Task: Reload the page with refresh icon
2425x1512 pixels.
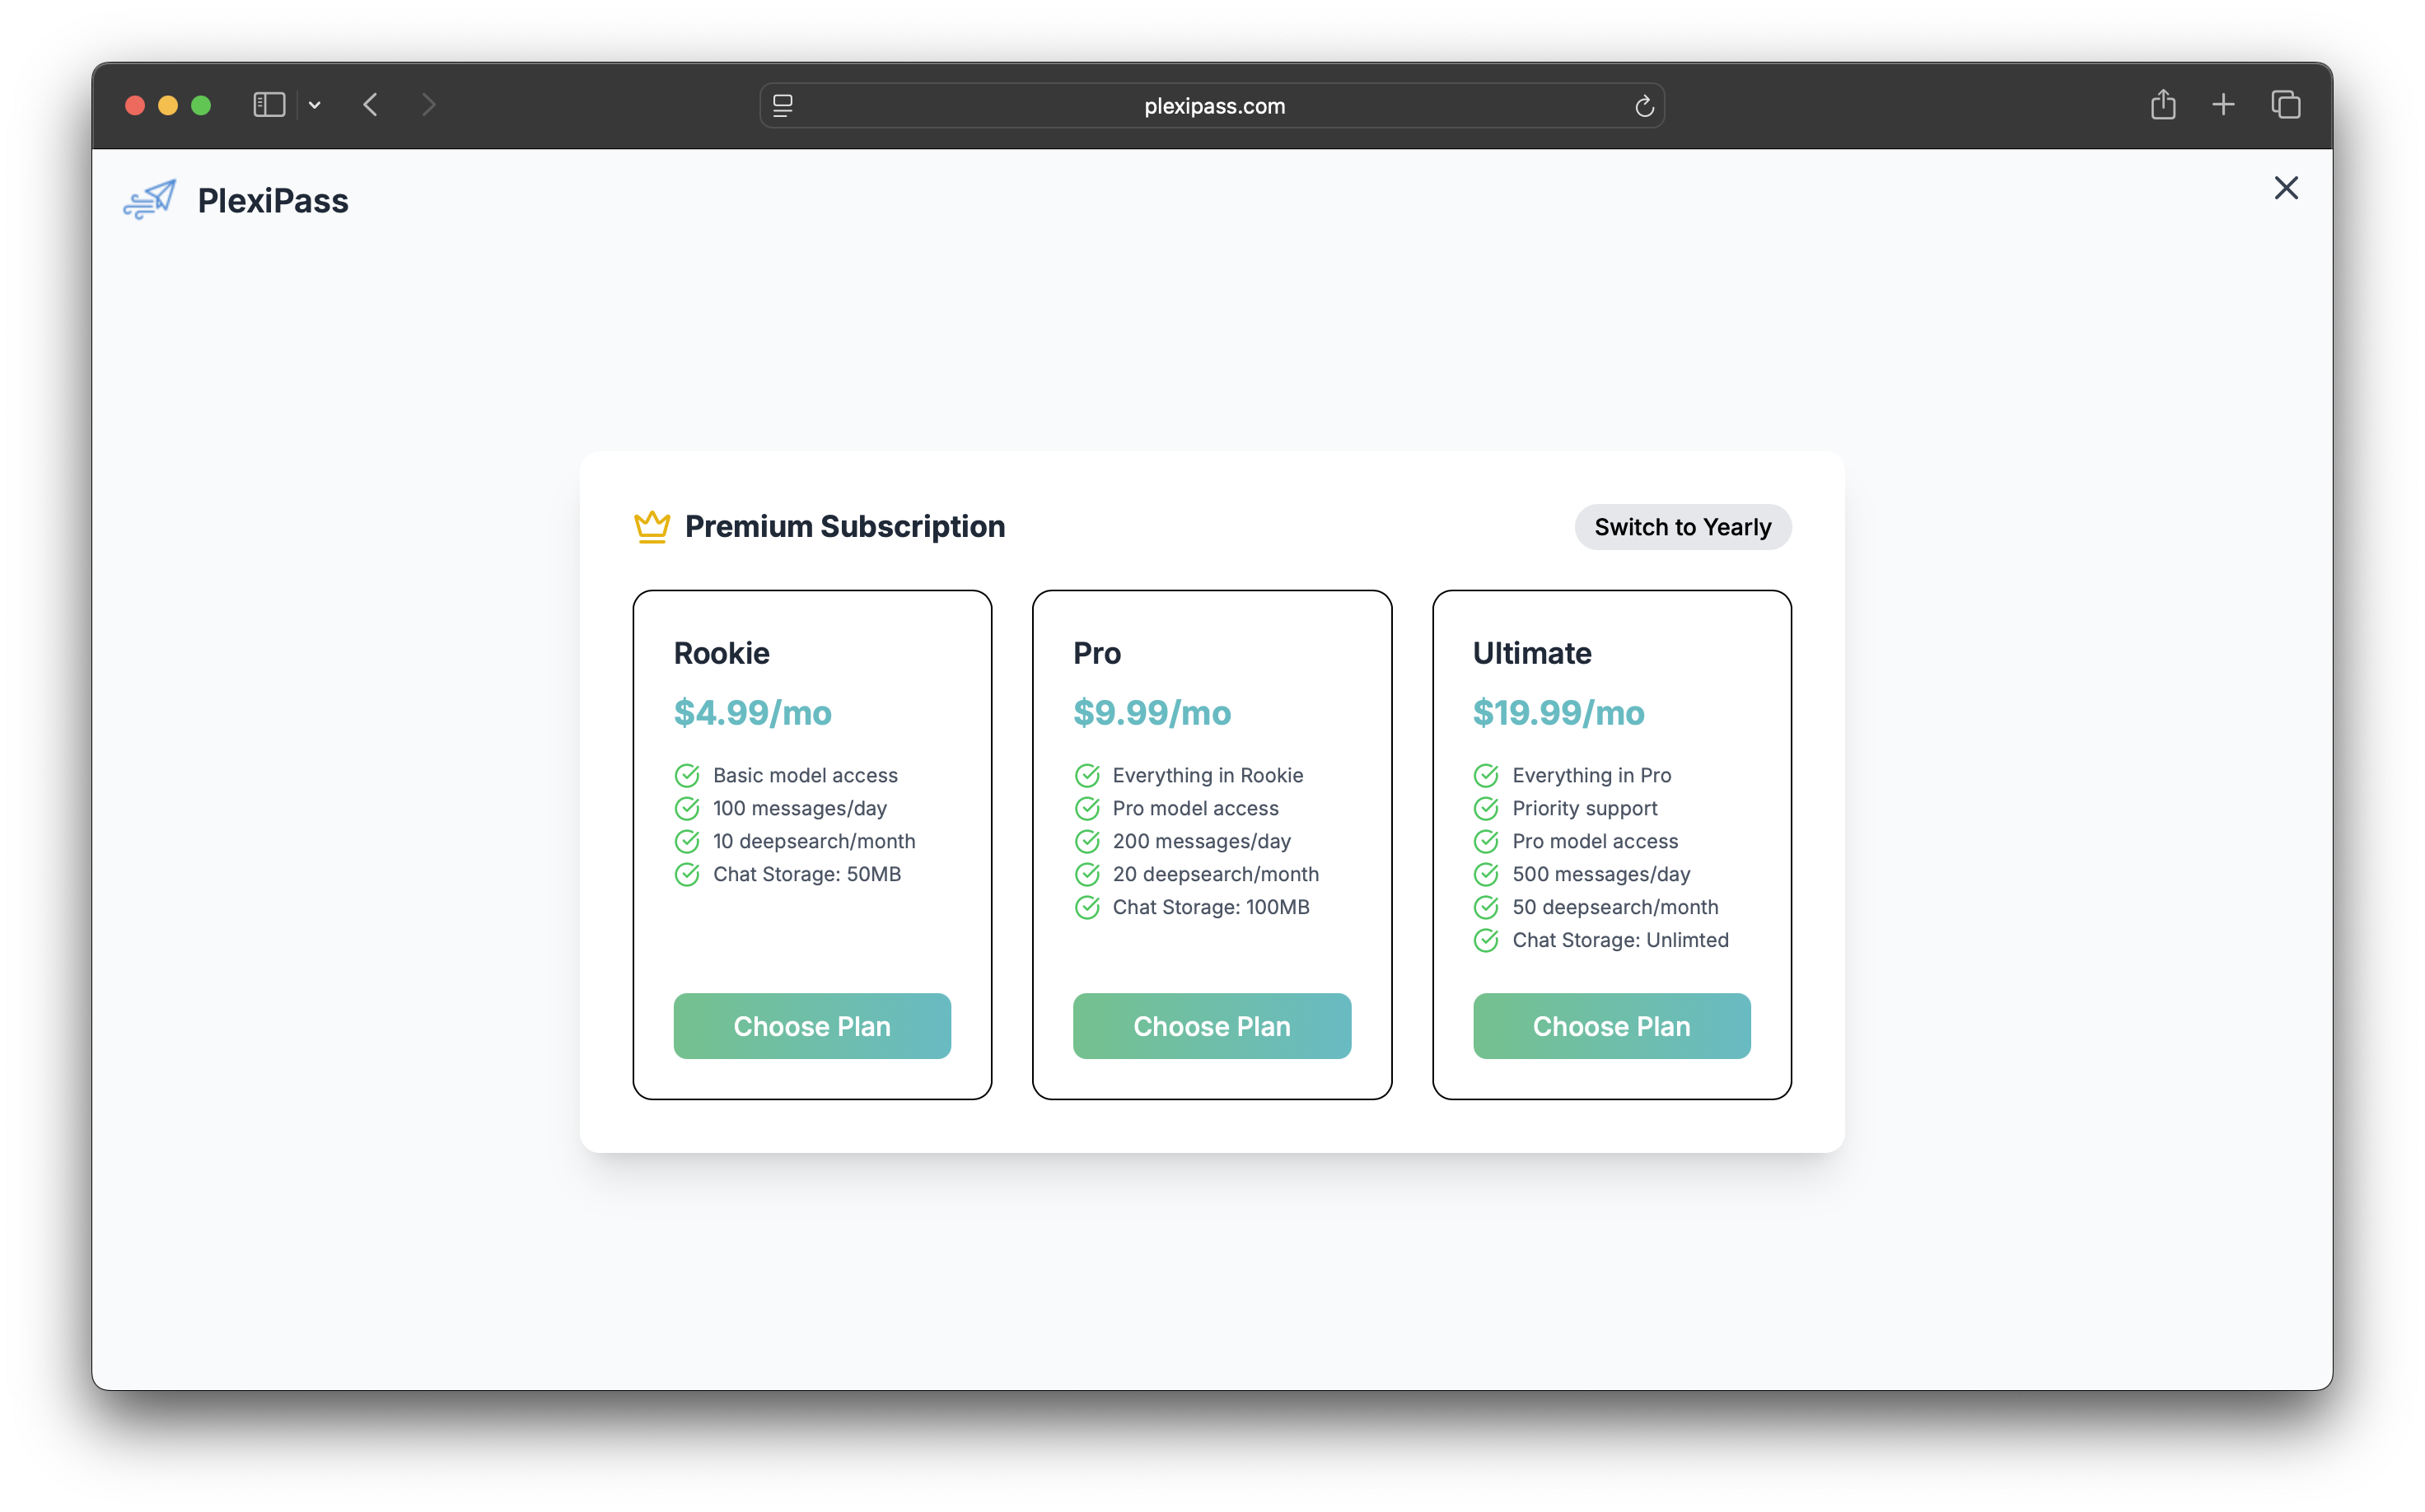Action: [1644, 106]
